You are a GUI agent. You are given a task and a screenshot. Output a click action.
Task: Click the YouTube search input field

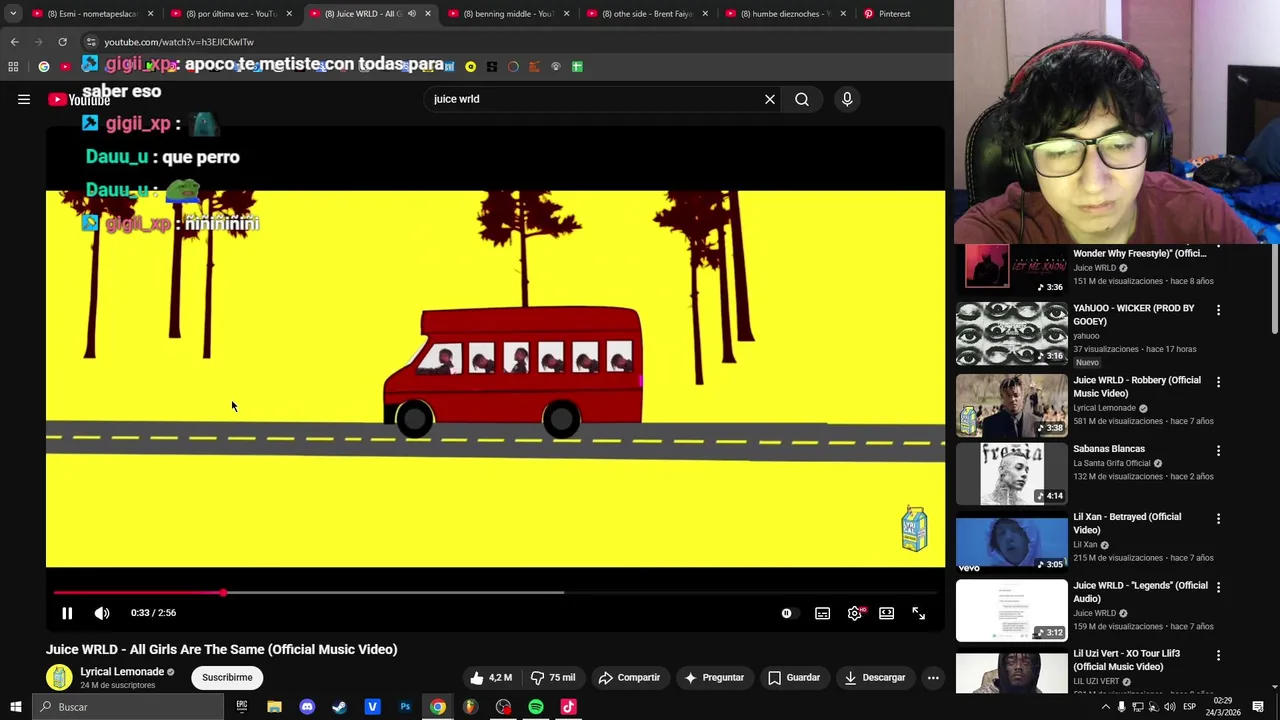point(590,99)
